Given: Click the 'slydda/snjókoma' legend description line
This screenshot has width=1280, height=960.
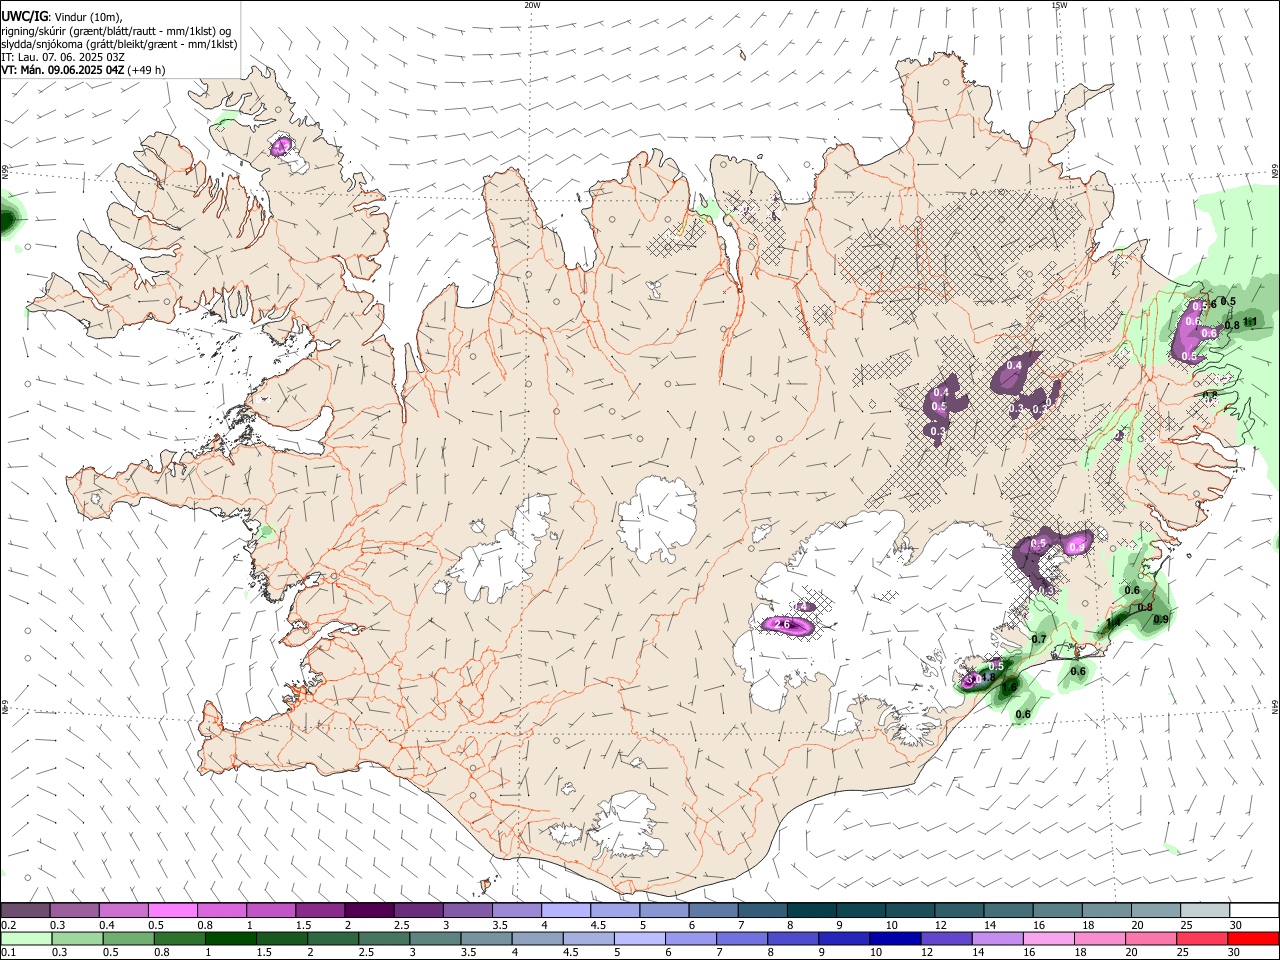Looking at the screenshot, I should pos(120,44).
